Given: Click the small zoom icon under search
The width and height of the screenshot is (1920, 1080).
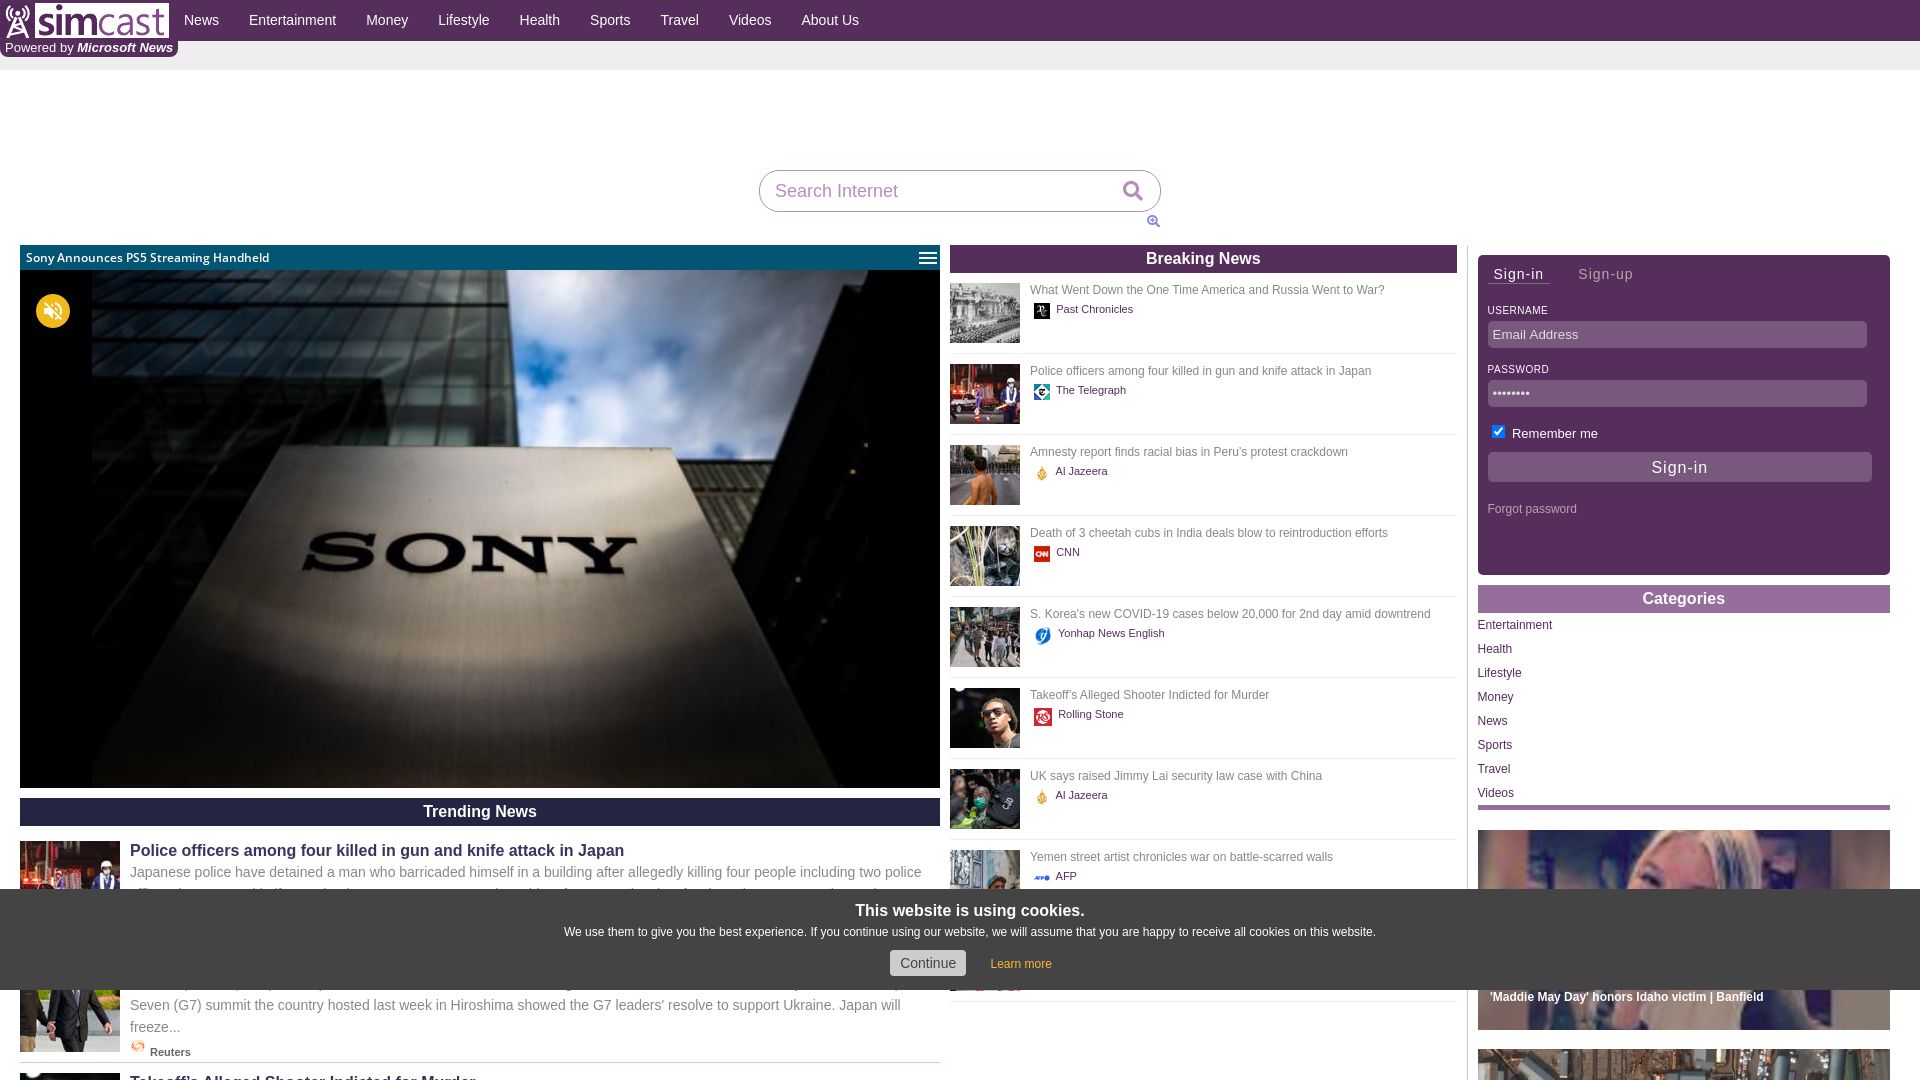Looking at the screenshot, I should tap(1153, 221).
